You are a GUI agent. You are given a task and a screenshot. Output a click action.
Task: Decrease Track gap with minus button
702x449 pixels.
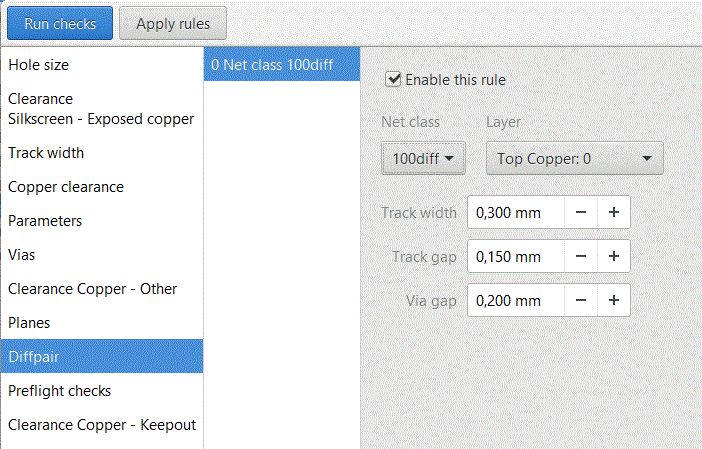581,256
